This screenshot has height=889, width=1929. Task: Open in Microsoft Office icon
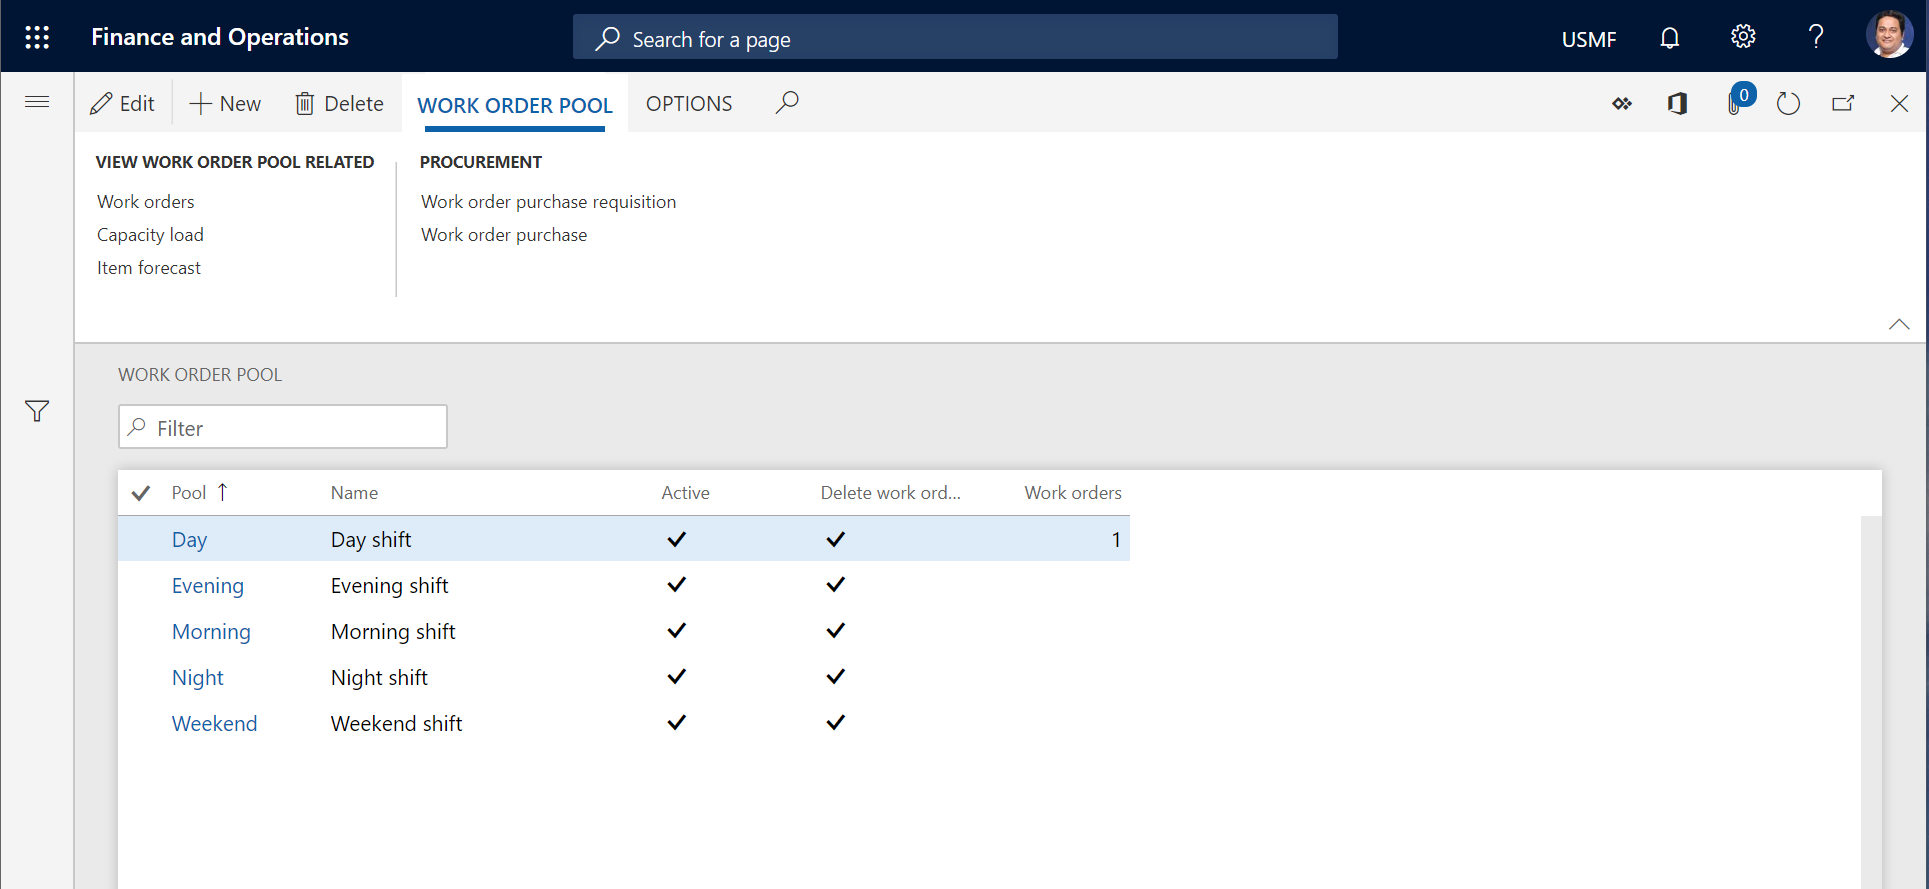pos(1677,103)
